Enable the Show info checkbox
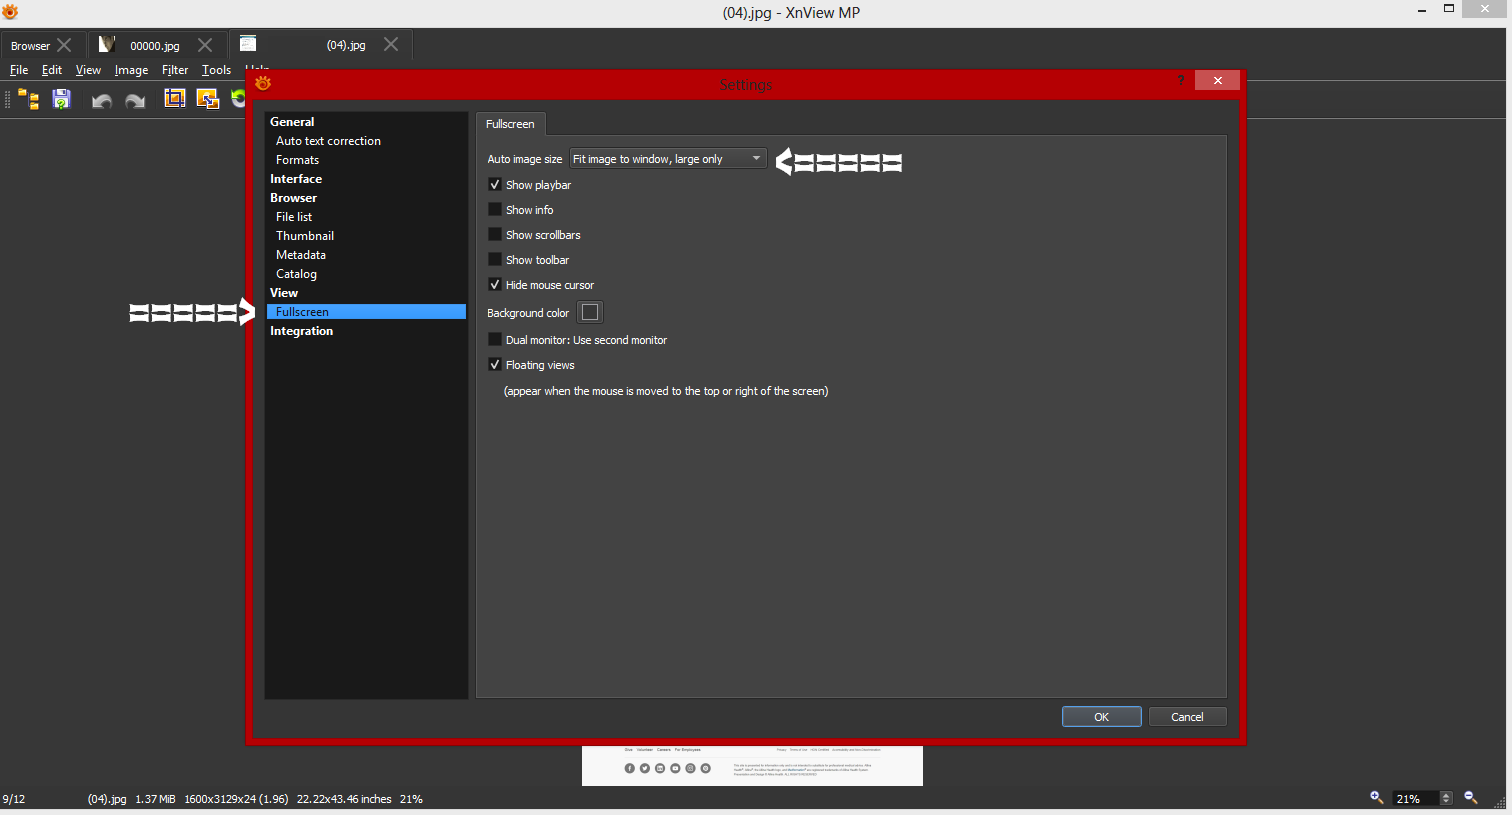This screenshot has width=1512, height=815. coord(495,210)
